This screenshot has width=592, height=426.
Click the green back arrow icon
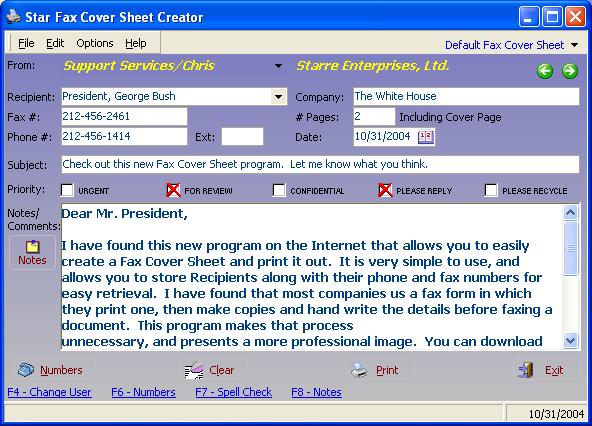545,71
